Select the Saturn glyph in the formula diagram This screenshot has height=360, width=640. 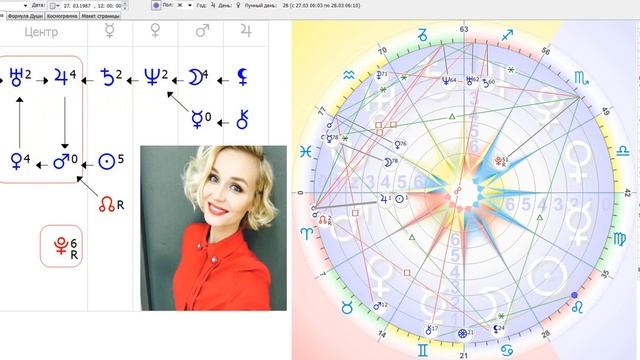107,77
